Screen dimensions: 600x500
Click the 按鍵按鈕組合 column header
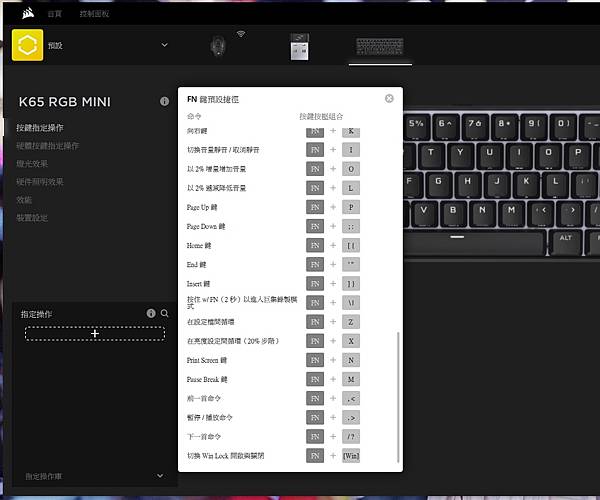(321, 116)
